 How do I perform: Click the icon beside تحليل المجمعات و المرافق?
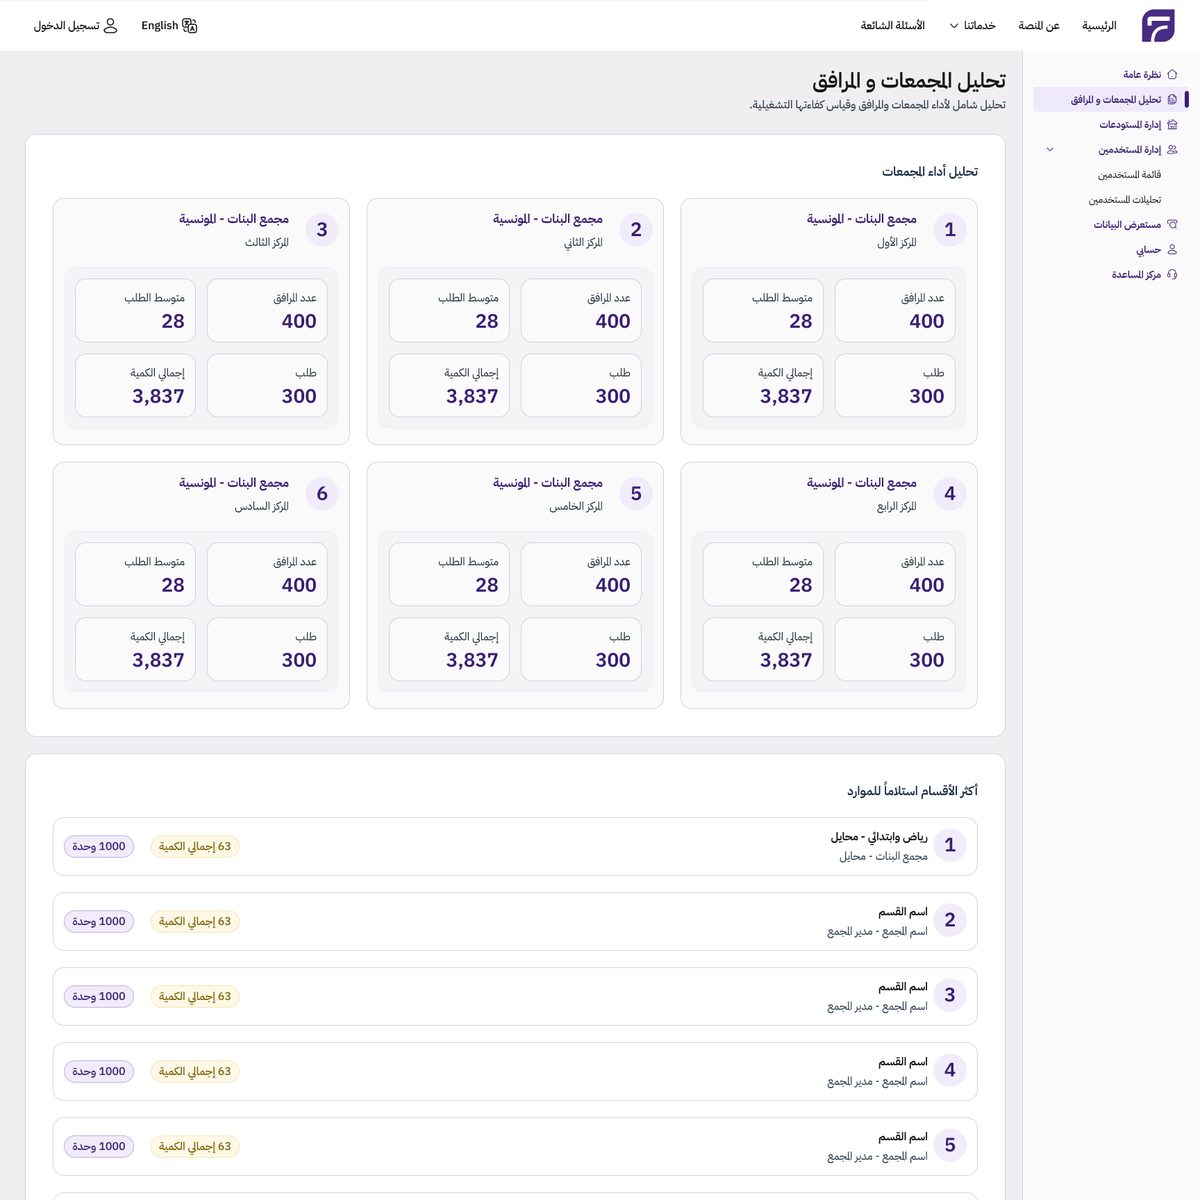(1172, 100)
